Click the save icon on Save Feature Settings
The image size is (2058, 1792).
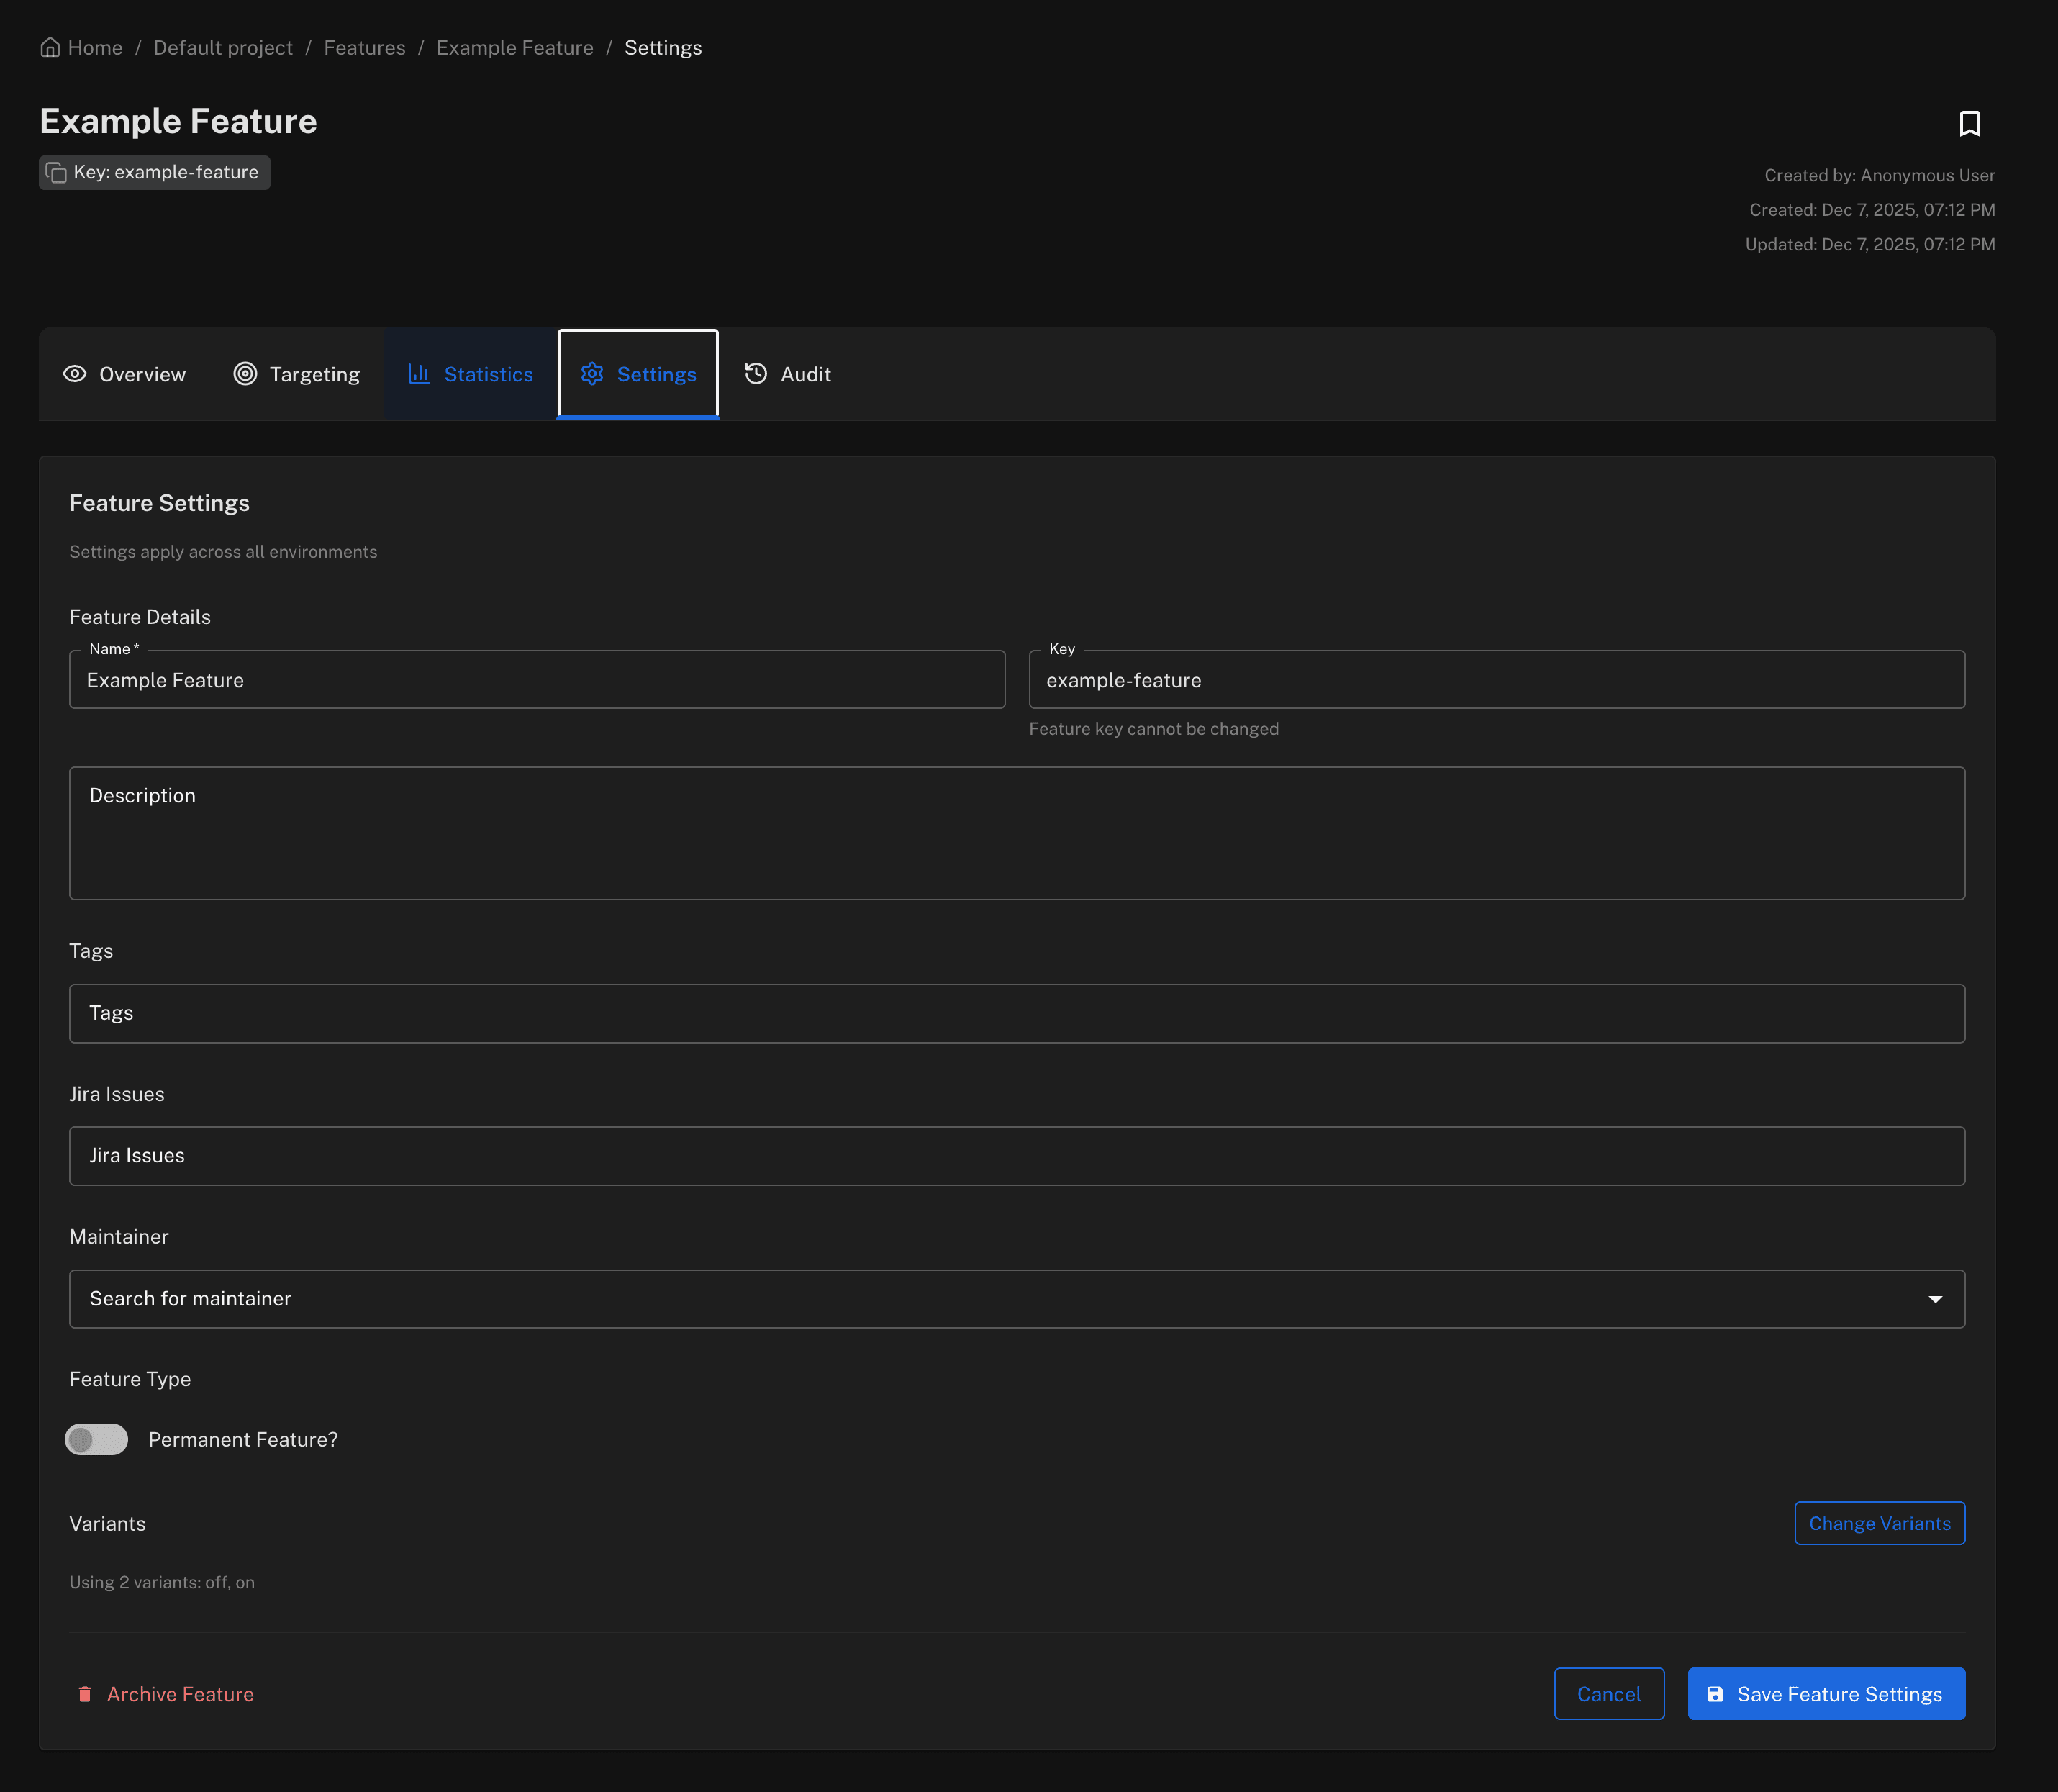pos(1716,1693)
